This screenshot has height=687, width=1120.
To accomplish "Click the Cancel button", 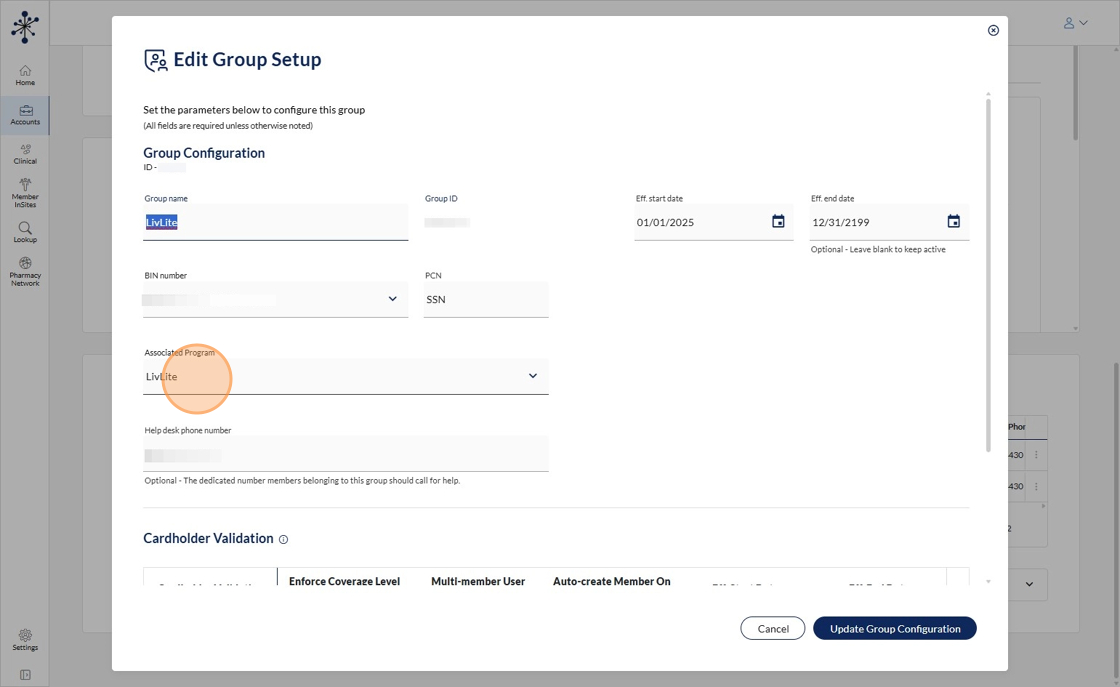I will coord(772,629).
